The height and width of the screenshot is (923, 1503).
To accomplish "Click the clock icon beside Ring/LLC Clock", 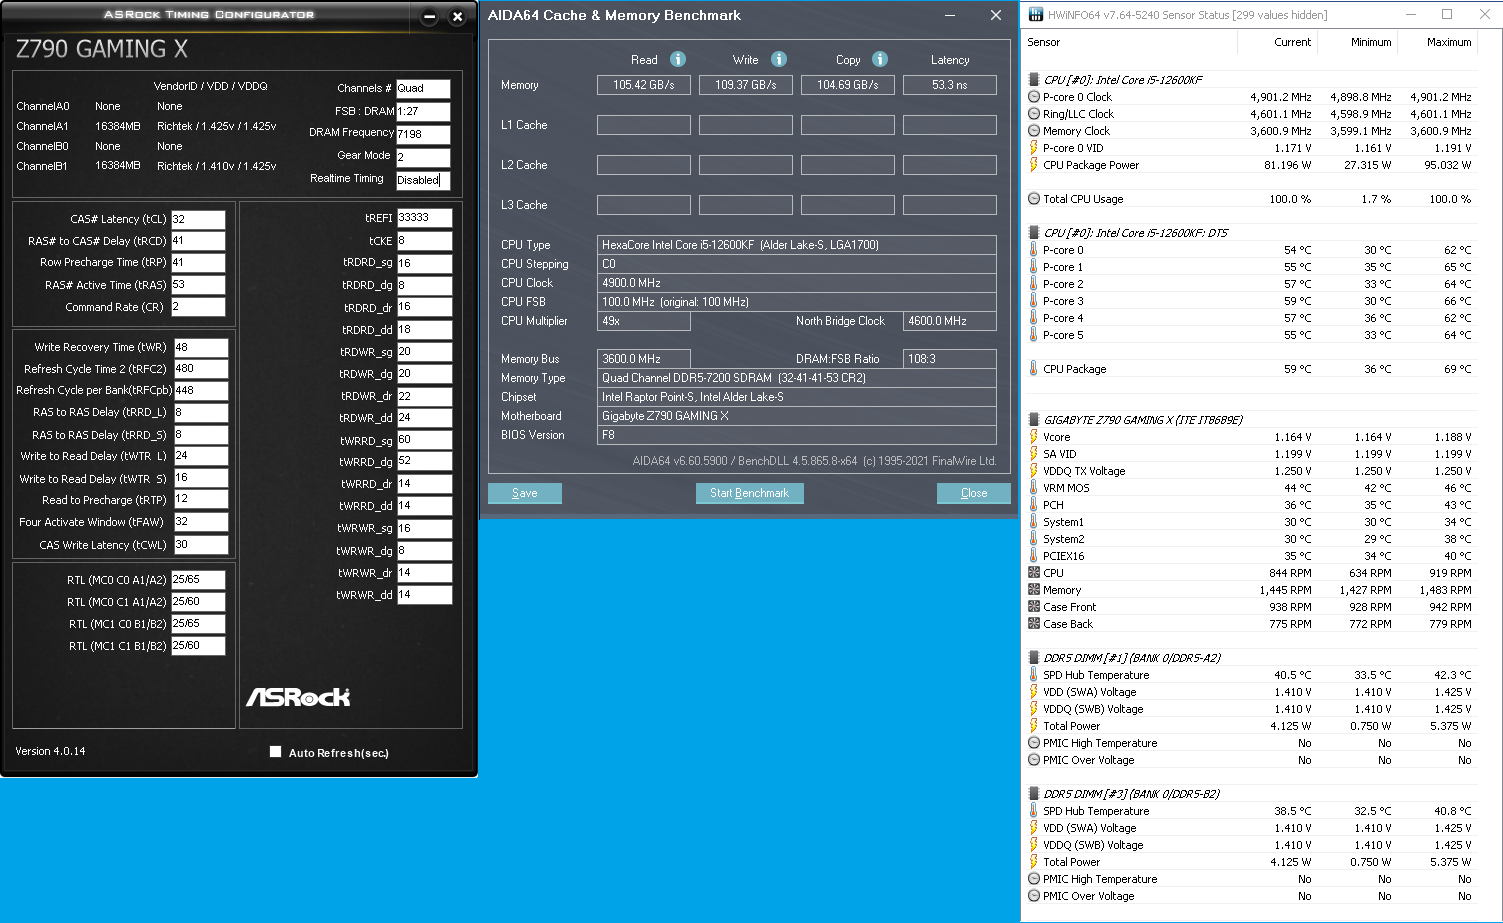I will click(1034, 114).
